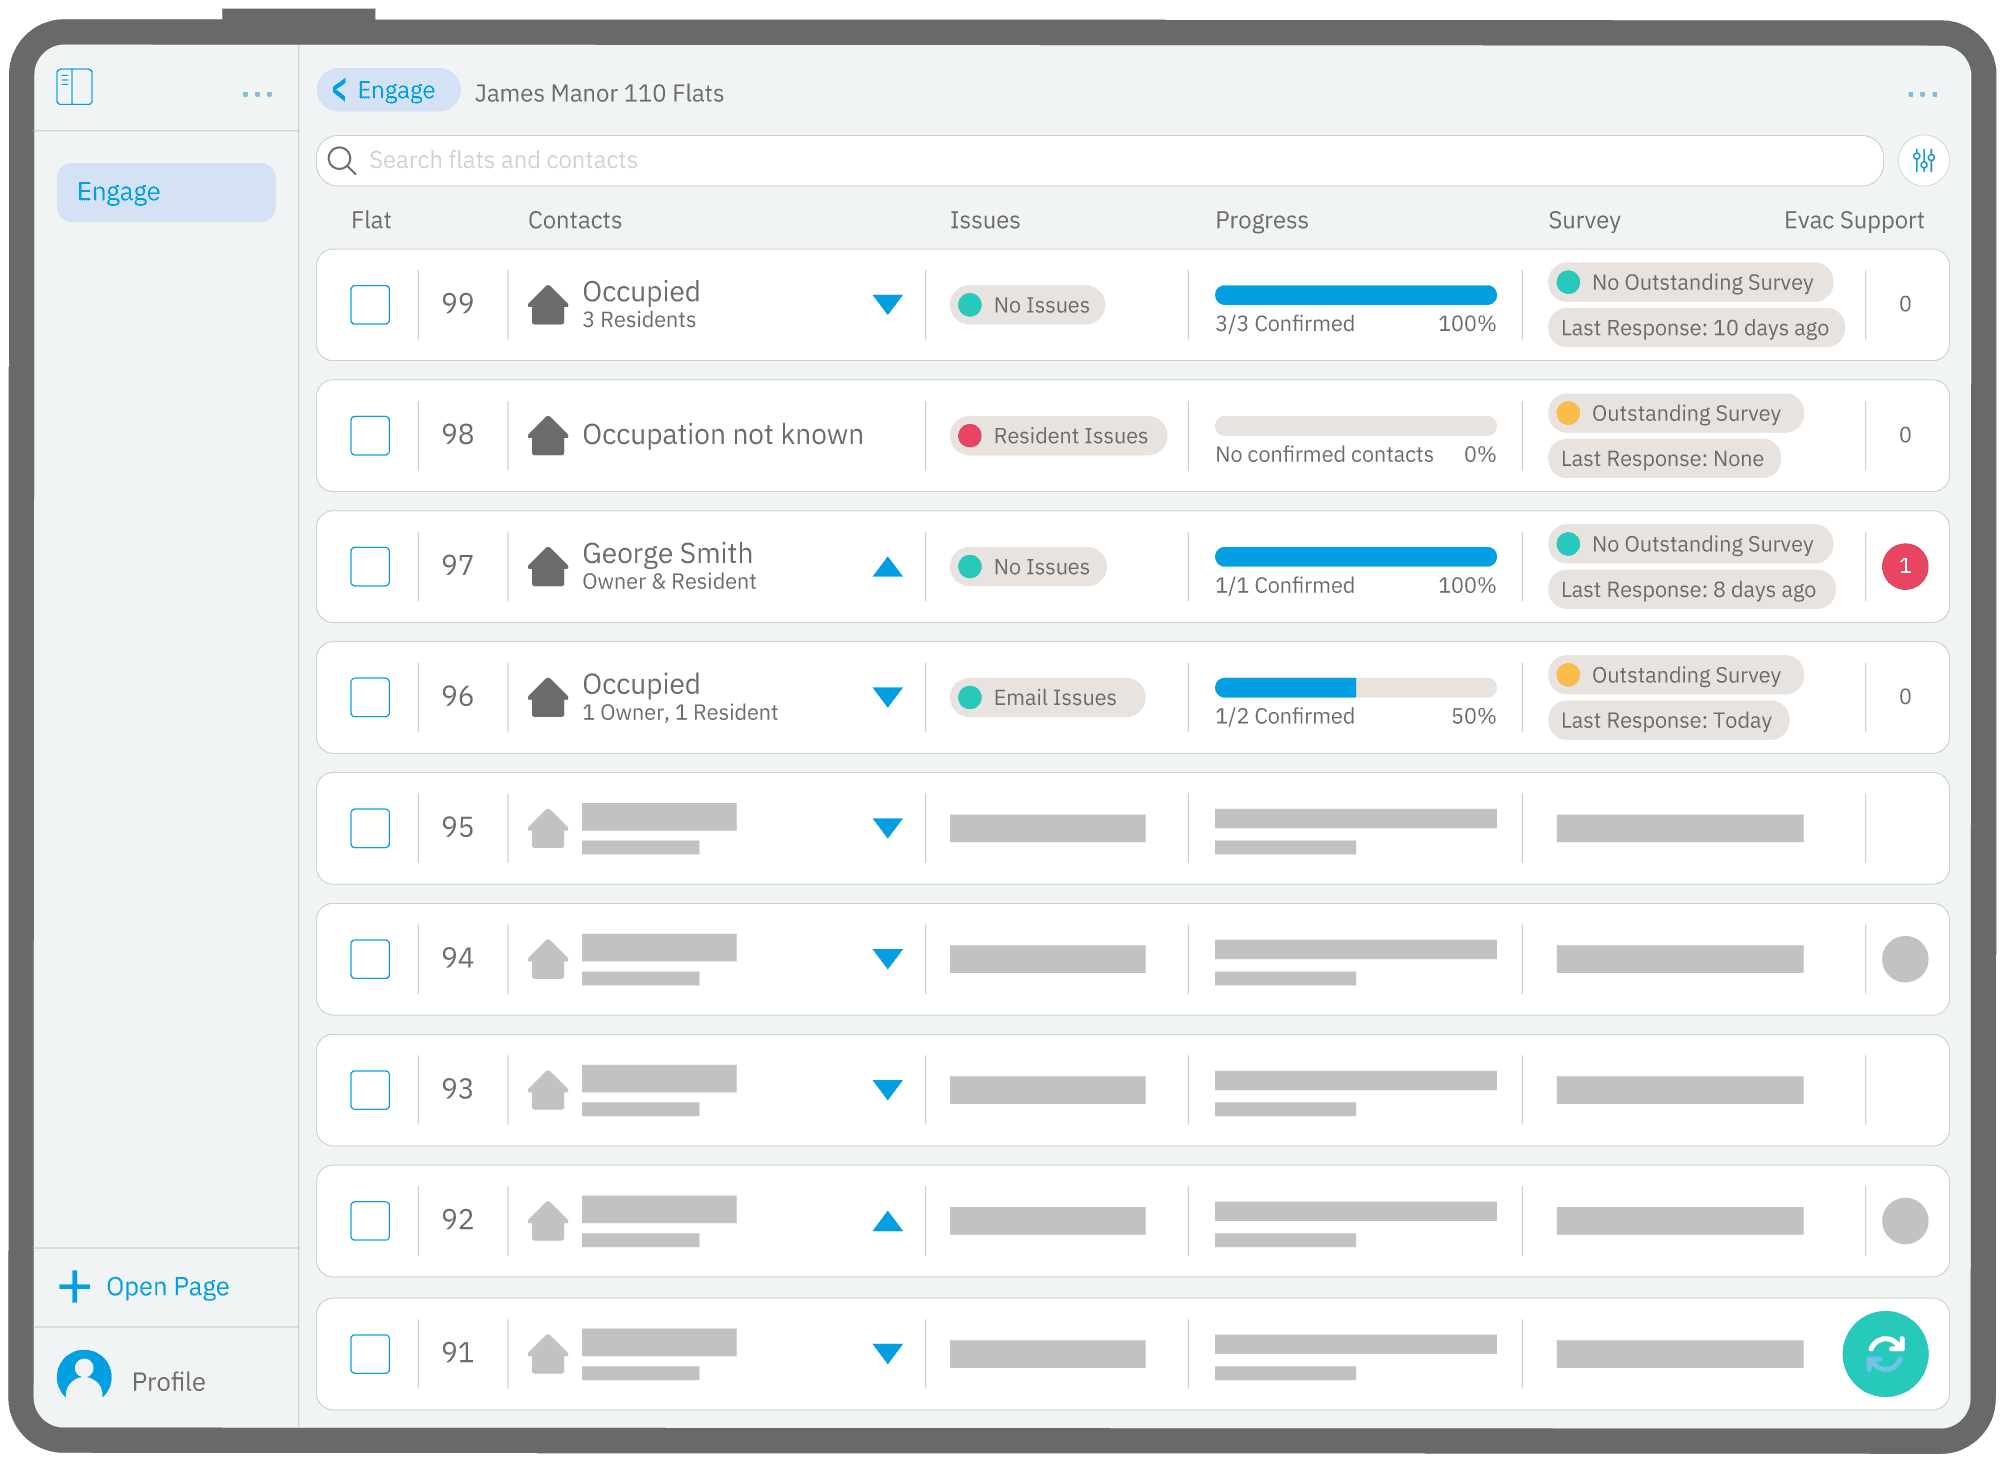Image resolution: width=2000 pixels, height=1458 pixels.
Task: Click the red evac support badge for flat 97
Action: coord(1904,566)
